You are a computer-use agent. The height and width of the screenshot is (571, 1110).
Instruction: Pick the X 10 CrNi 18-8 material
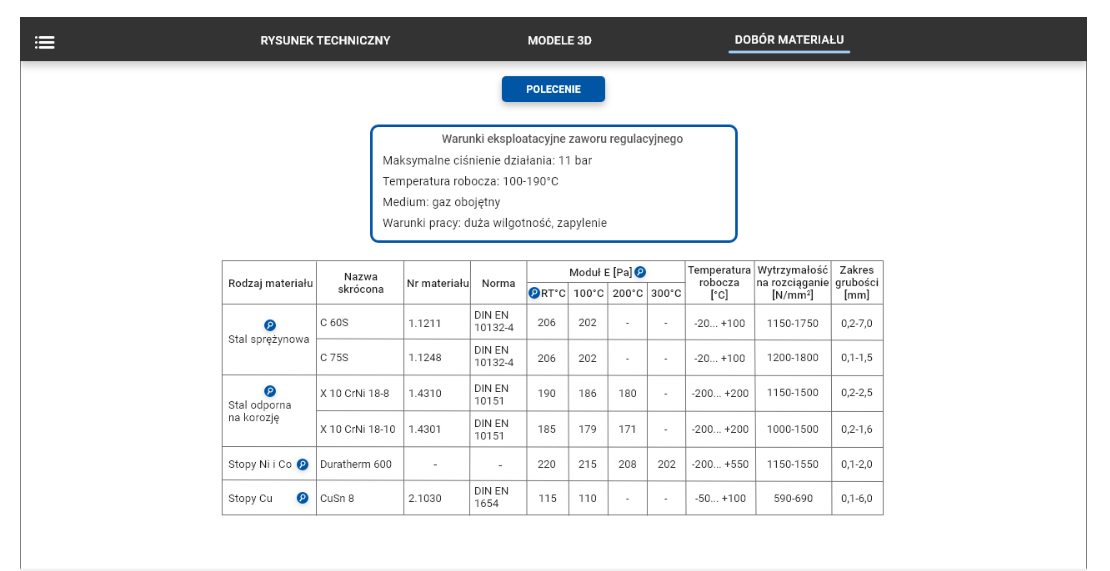click(x=354, y=393)
